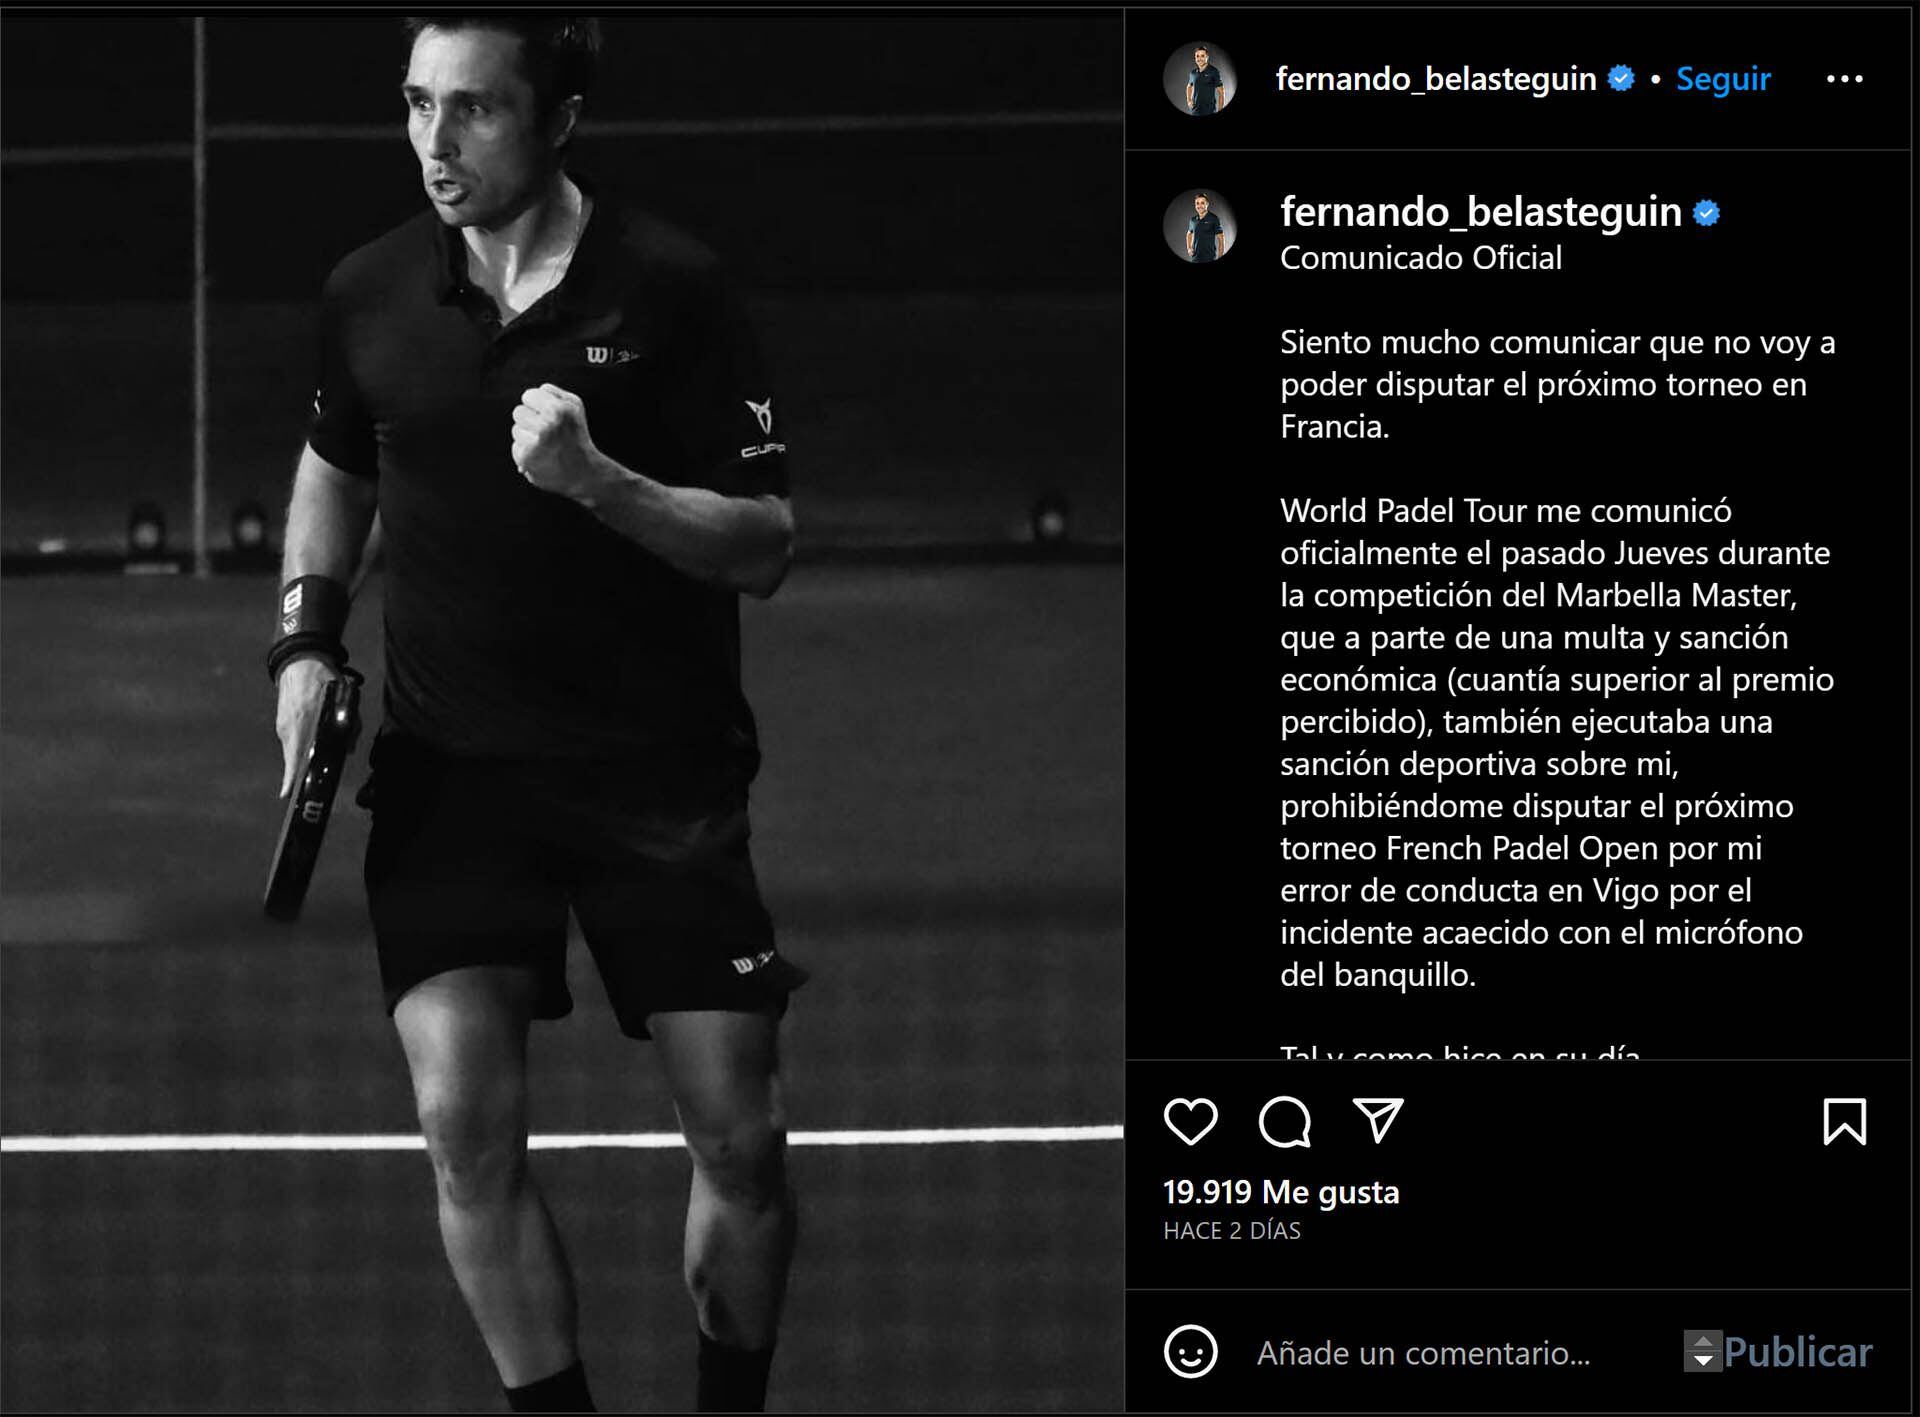Viewport: 1920px width, 1417px height.
Task: Like the post with the heart icon
Action: coord(1191,1121)
